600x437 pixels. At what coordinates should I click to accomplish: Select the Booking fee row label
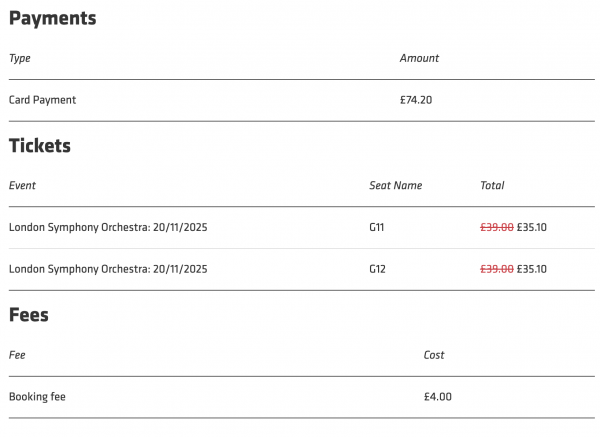(x=37, y=397)
